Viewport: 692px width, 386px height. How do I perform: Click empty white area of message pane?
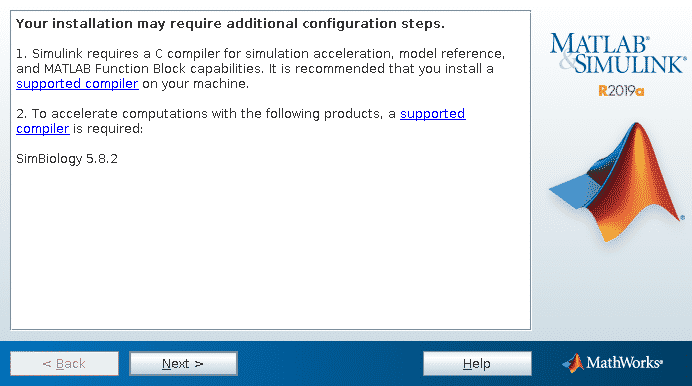(270, 247)
